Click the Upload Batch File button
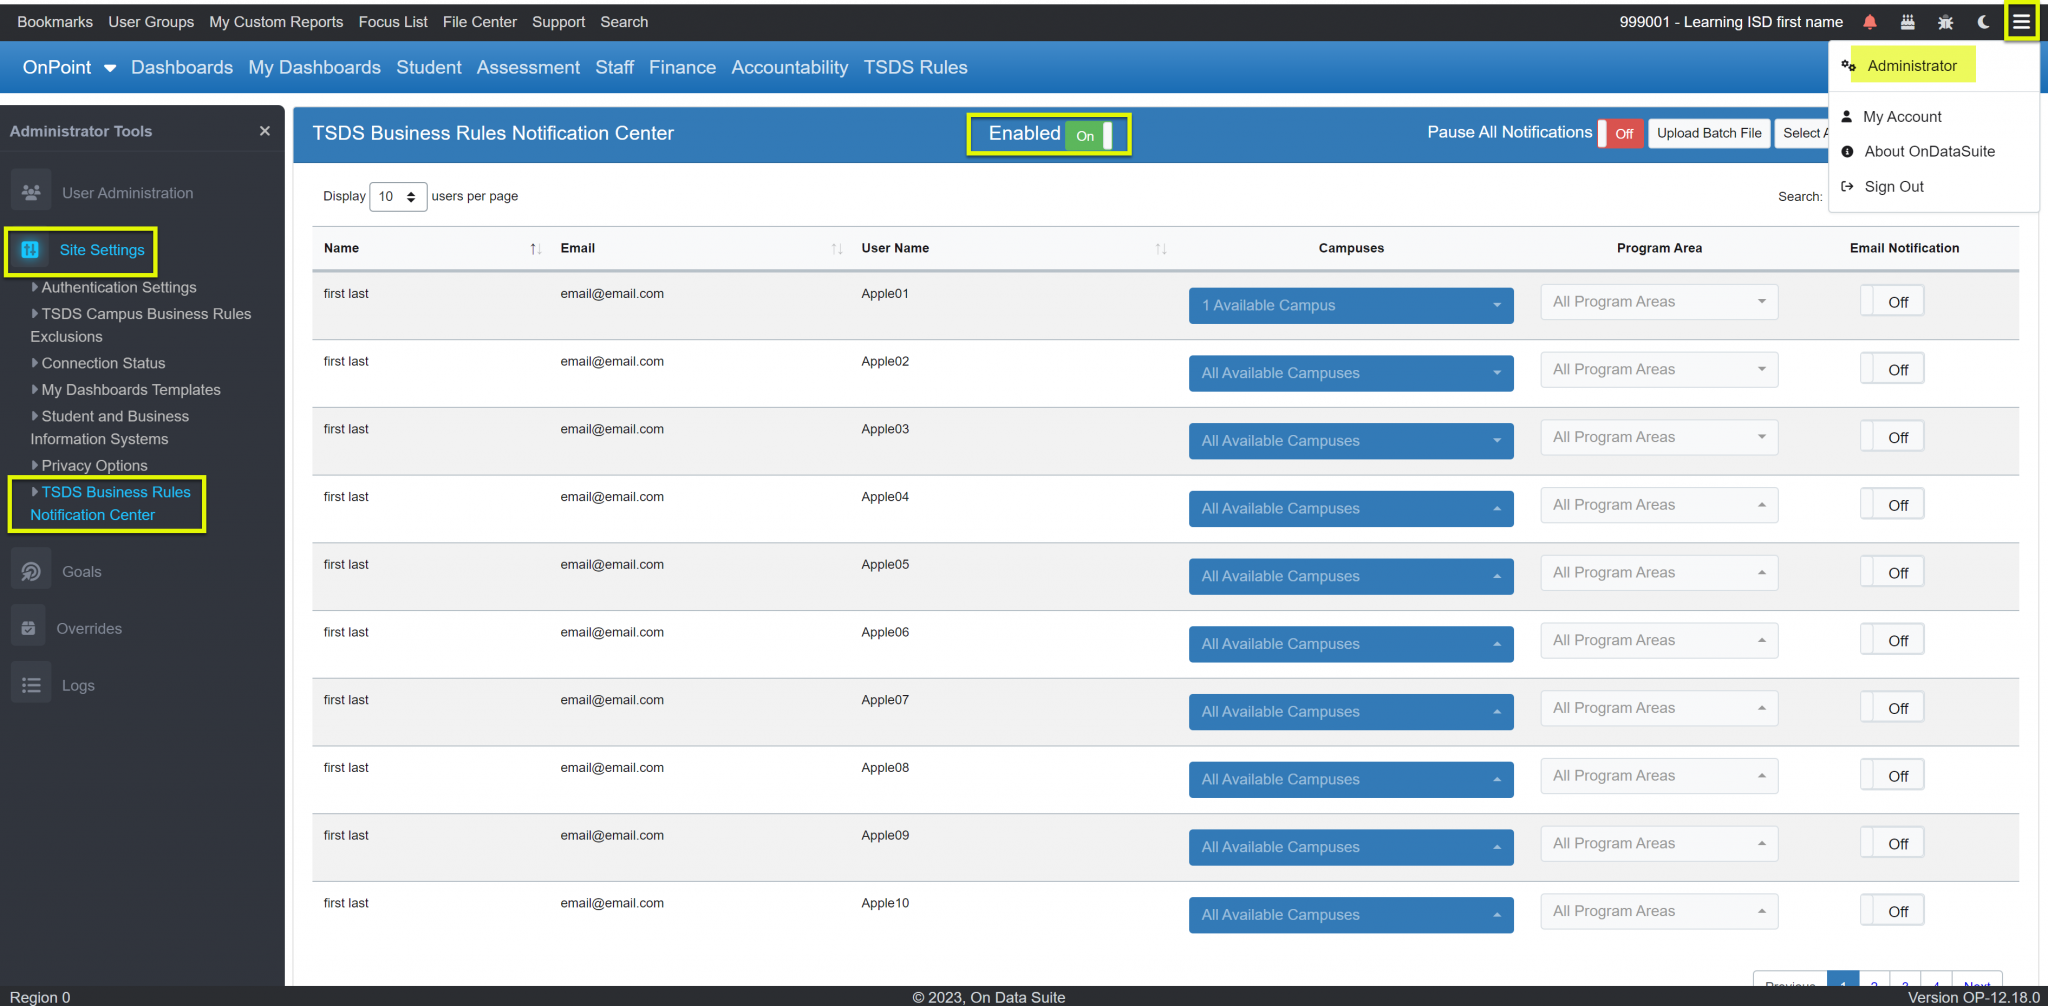 [1709, 132]
